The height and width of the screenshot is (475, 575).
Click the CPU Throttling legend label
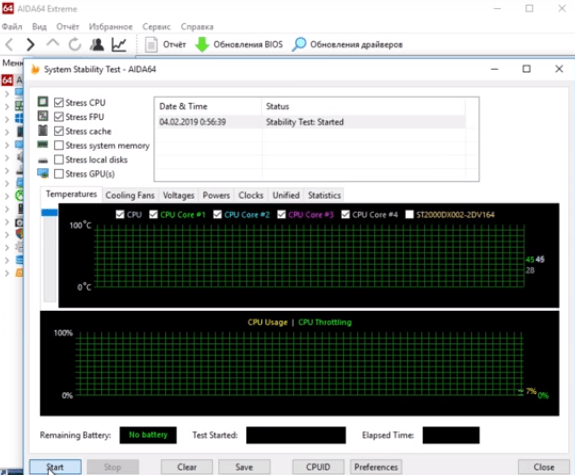pyautogui.click(x=325, y=322)
